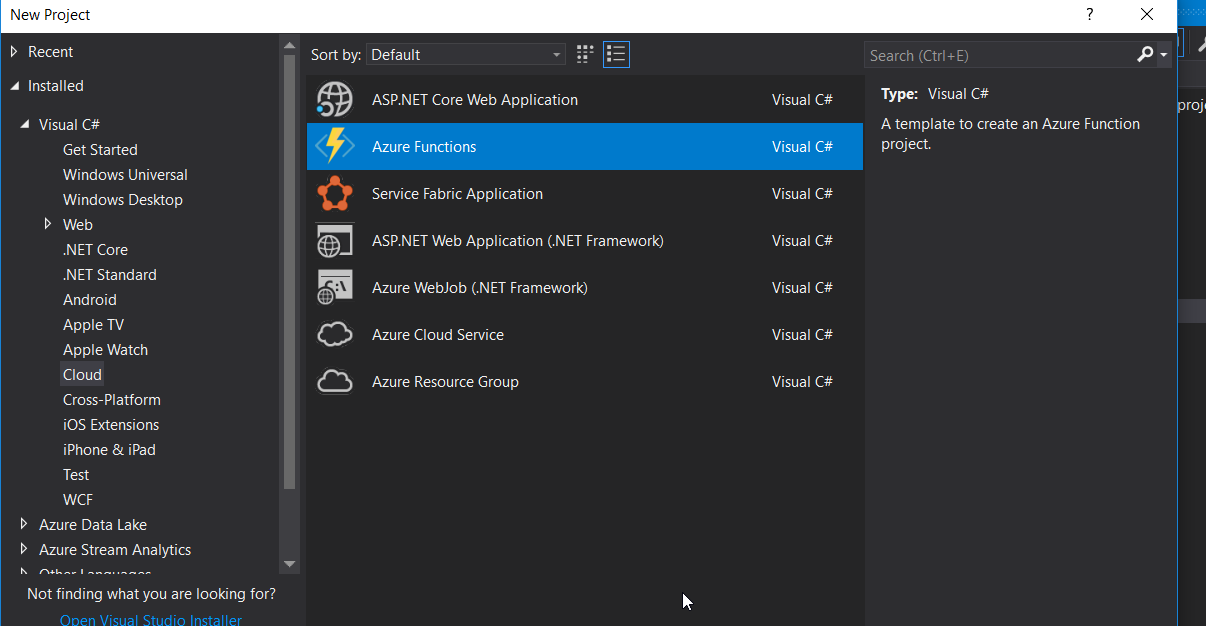Click the ASP.NET Core Web Application icon
Viewport: 1206px width, 626px height.
335,100
